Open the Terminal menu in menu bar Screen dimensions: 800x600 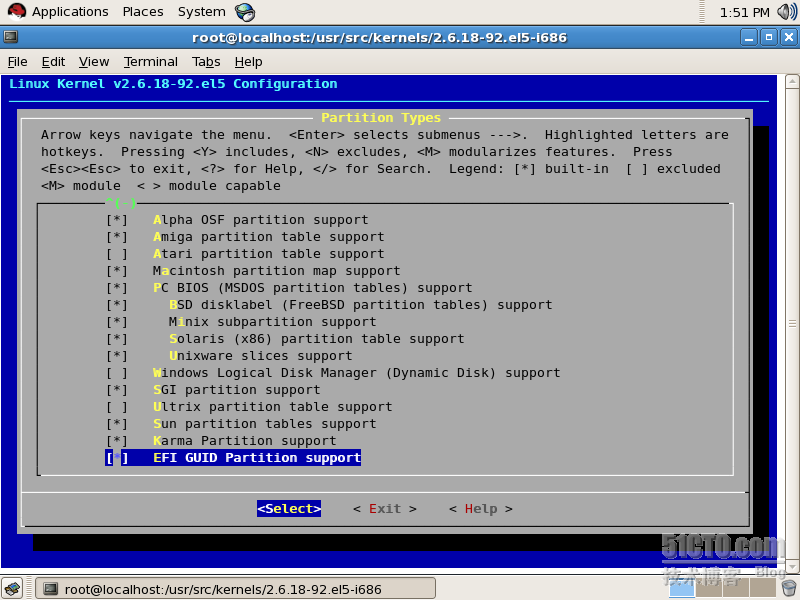[150, 61]
